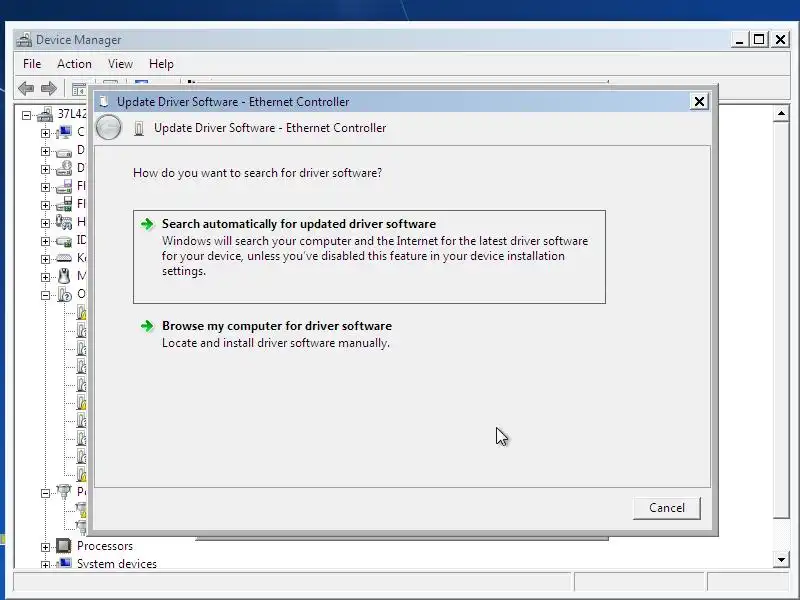Open the View menu
This screenshot has height=600, width=800.
pos(120,64)
